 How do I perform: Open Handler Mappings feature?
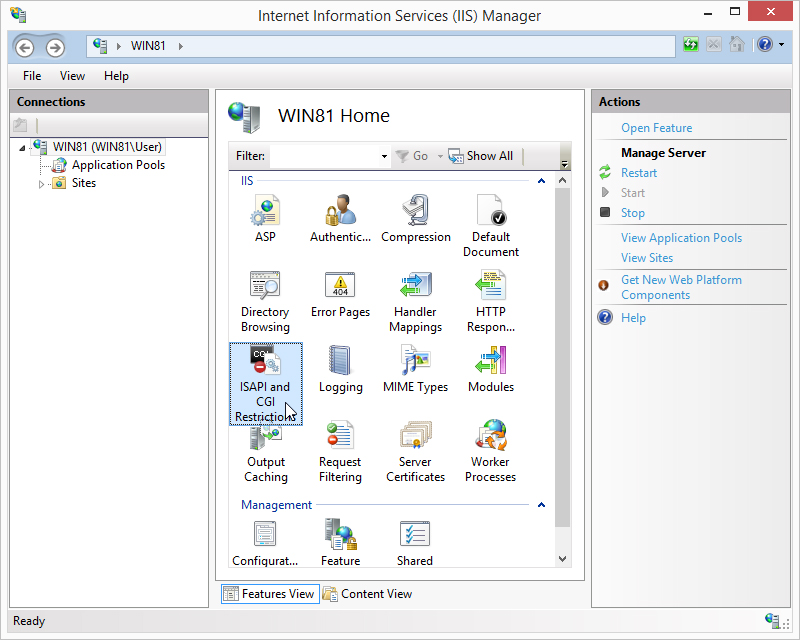(x=416, y=301)
